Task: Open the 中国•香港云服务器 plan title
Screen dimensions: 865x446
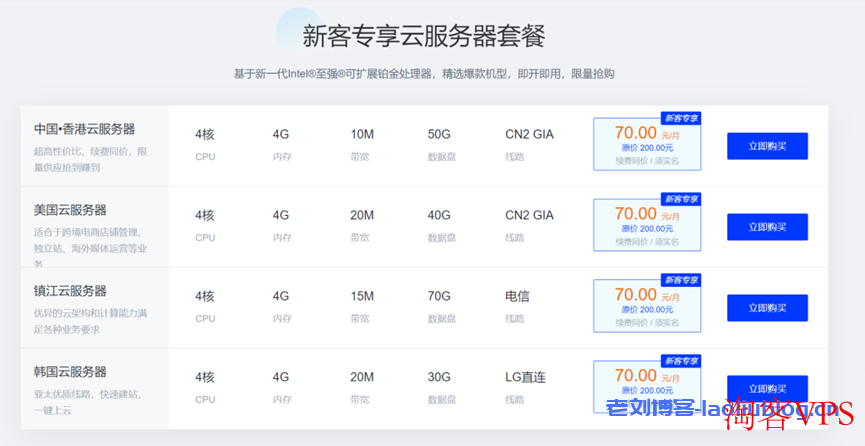Action: click(x=84, y=129)
